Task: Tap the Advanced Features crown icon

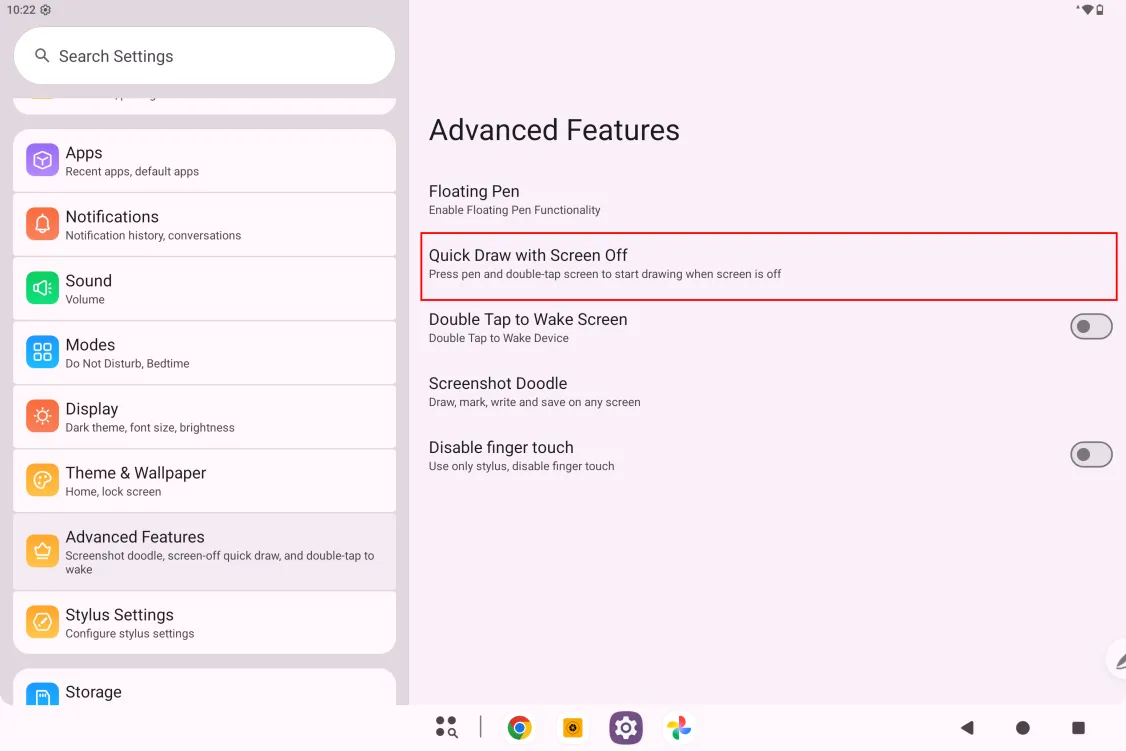Action: click(x=42, y=551)
